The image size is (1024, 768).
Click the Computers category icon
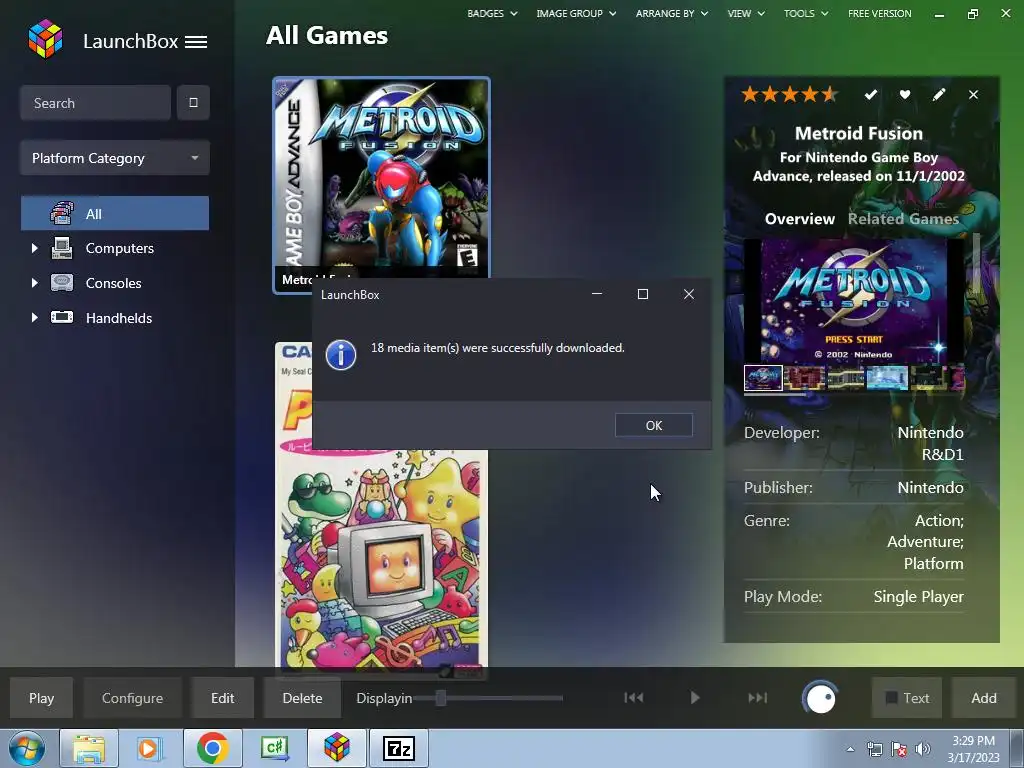coord(62,248)
